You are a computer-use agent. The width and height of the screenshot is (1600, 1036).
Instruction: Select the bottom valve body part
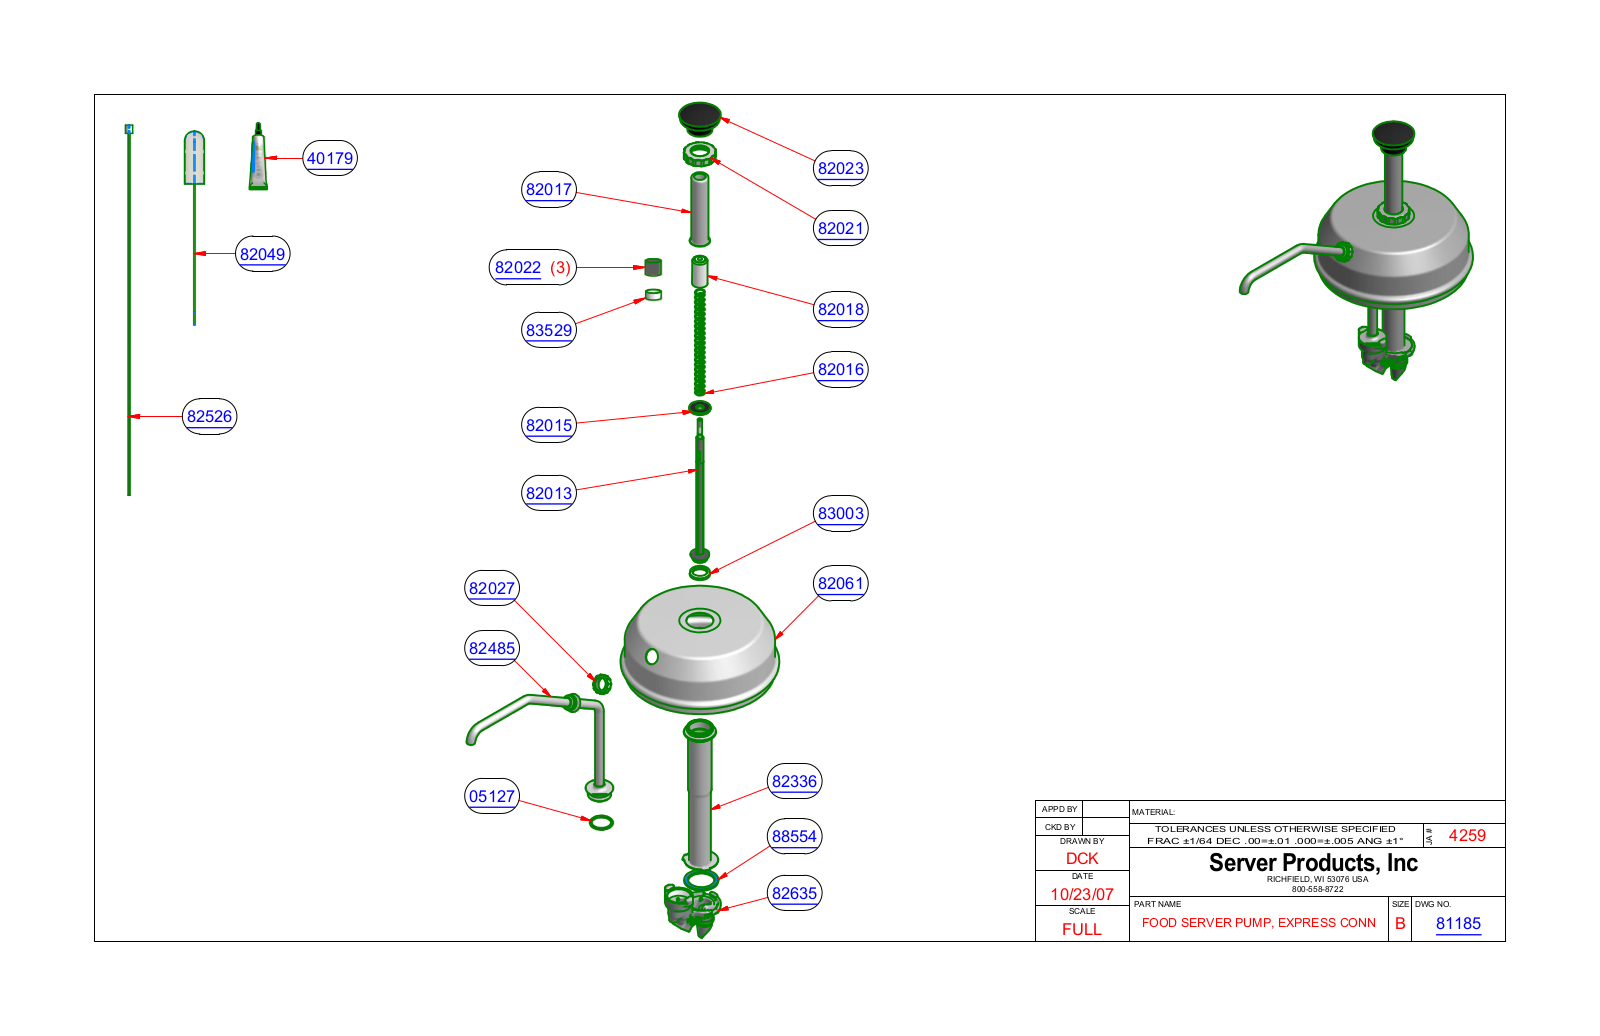point(692,910)
